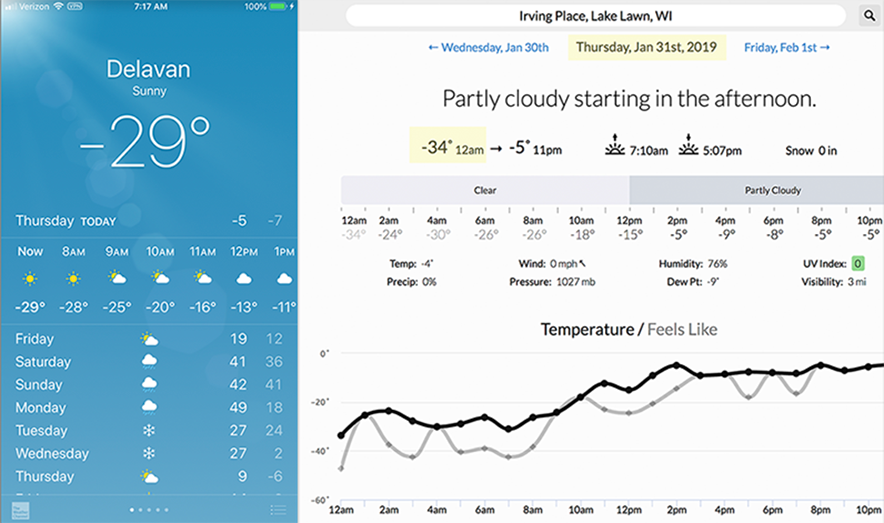Screen dimensions: 884x523
Task: Click the sunrise icon at 7:10am
Action: click(x=615, y=146)
